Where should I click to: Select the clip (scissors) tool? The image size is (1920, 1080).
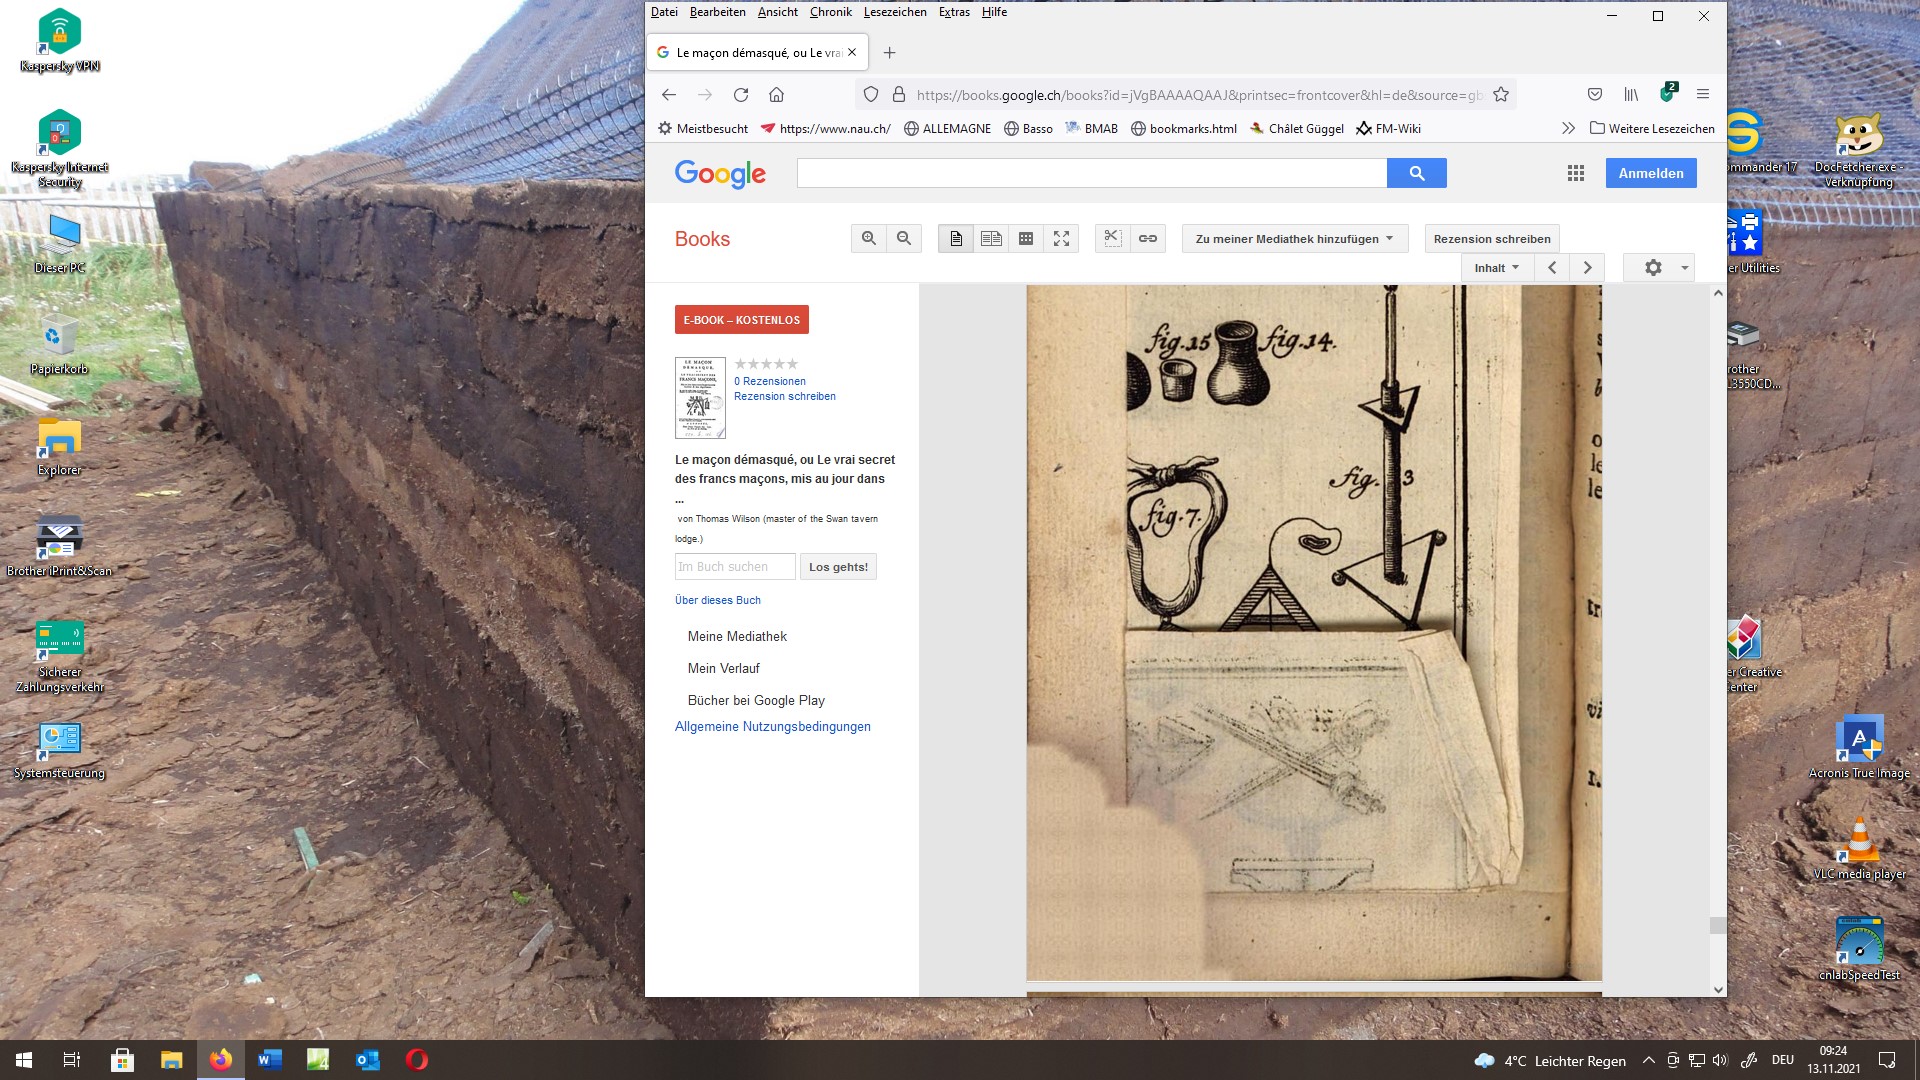1113,239
